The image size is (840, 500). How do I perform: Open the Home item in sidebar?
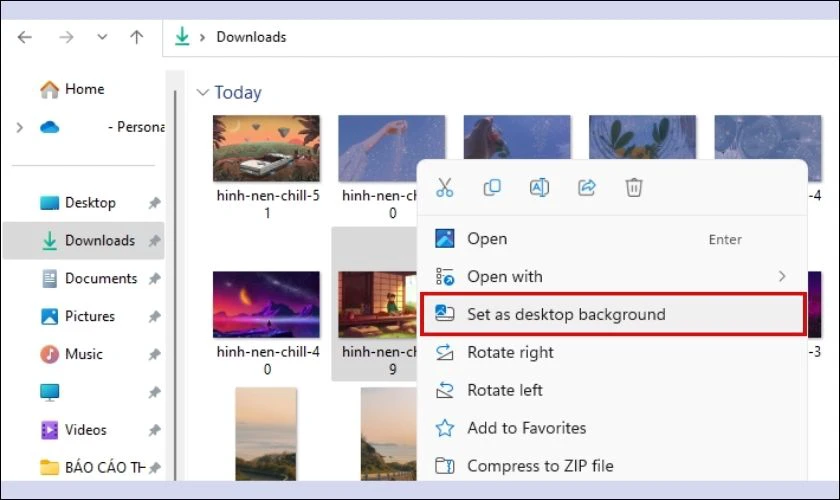click(83, 89)
